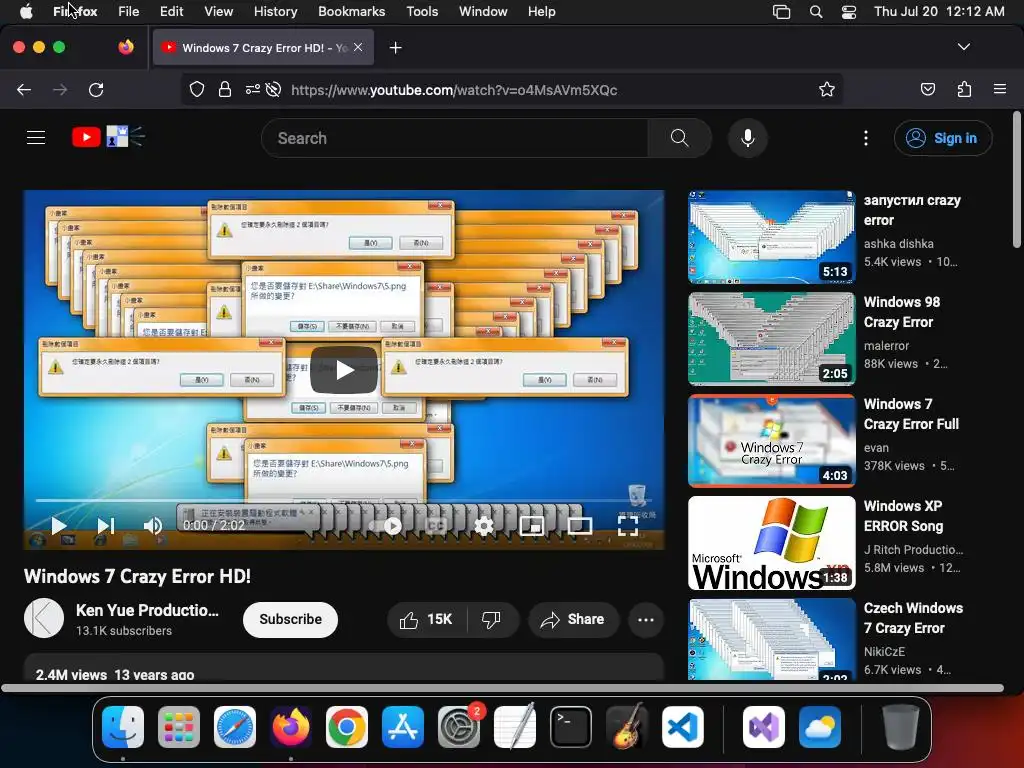
Task: Play the video with the center play button
Action: (344, 370)
